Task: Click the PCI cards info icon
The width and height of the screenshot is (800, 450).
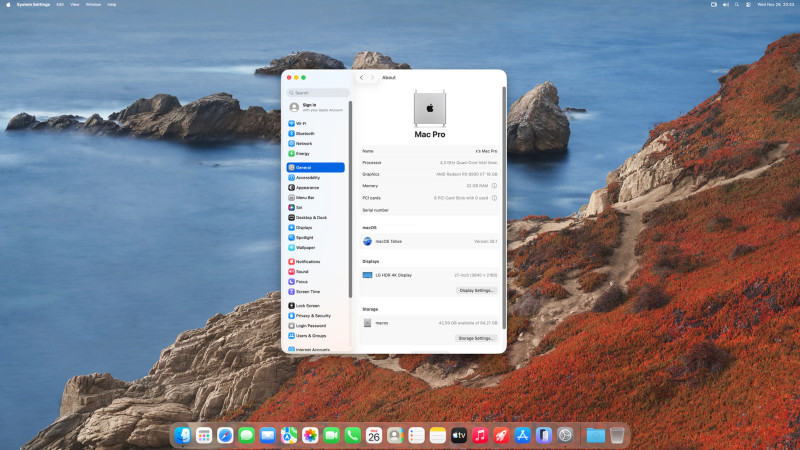Action: (494, 198)
